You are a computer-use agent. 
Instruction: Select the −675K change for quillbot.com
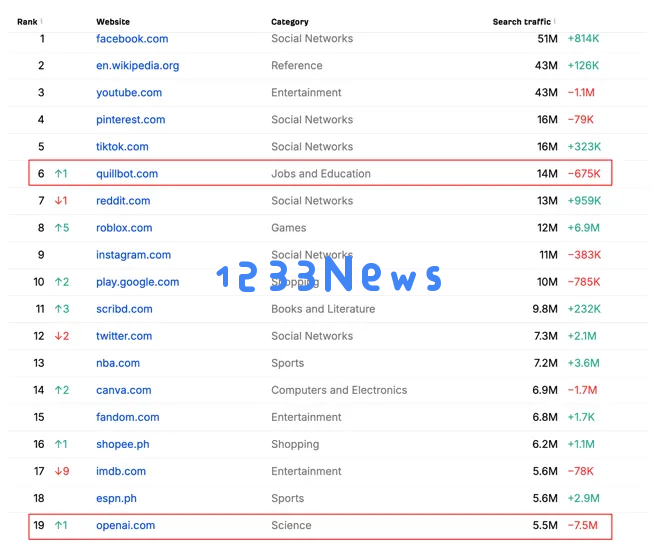[584, 174]
